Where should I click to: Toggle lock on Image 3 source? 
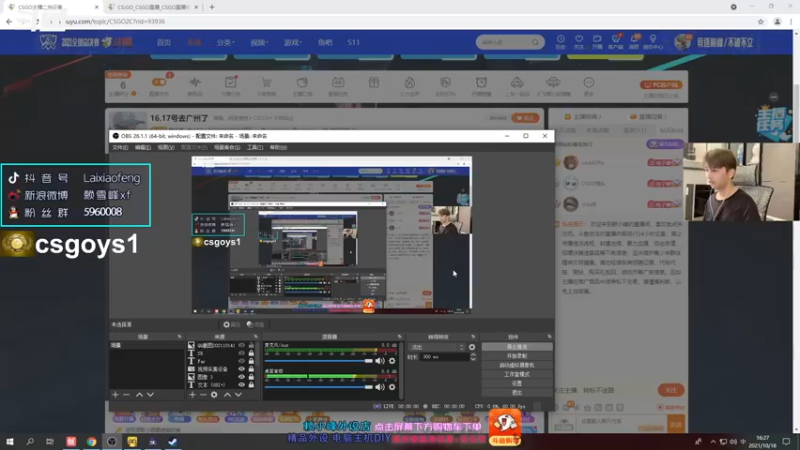pos(251,377)
